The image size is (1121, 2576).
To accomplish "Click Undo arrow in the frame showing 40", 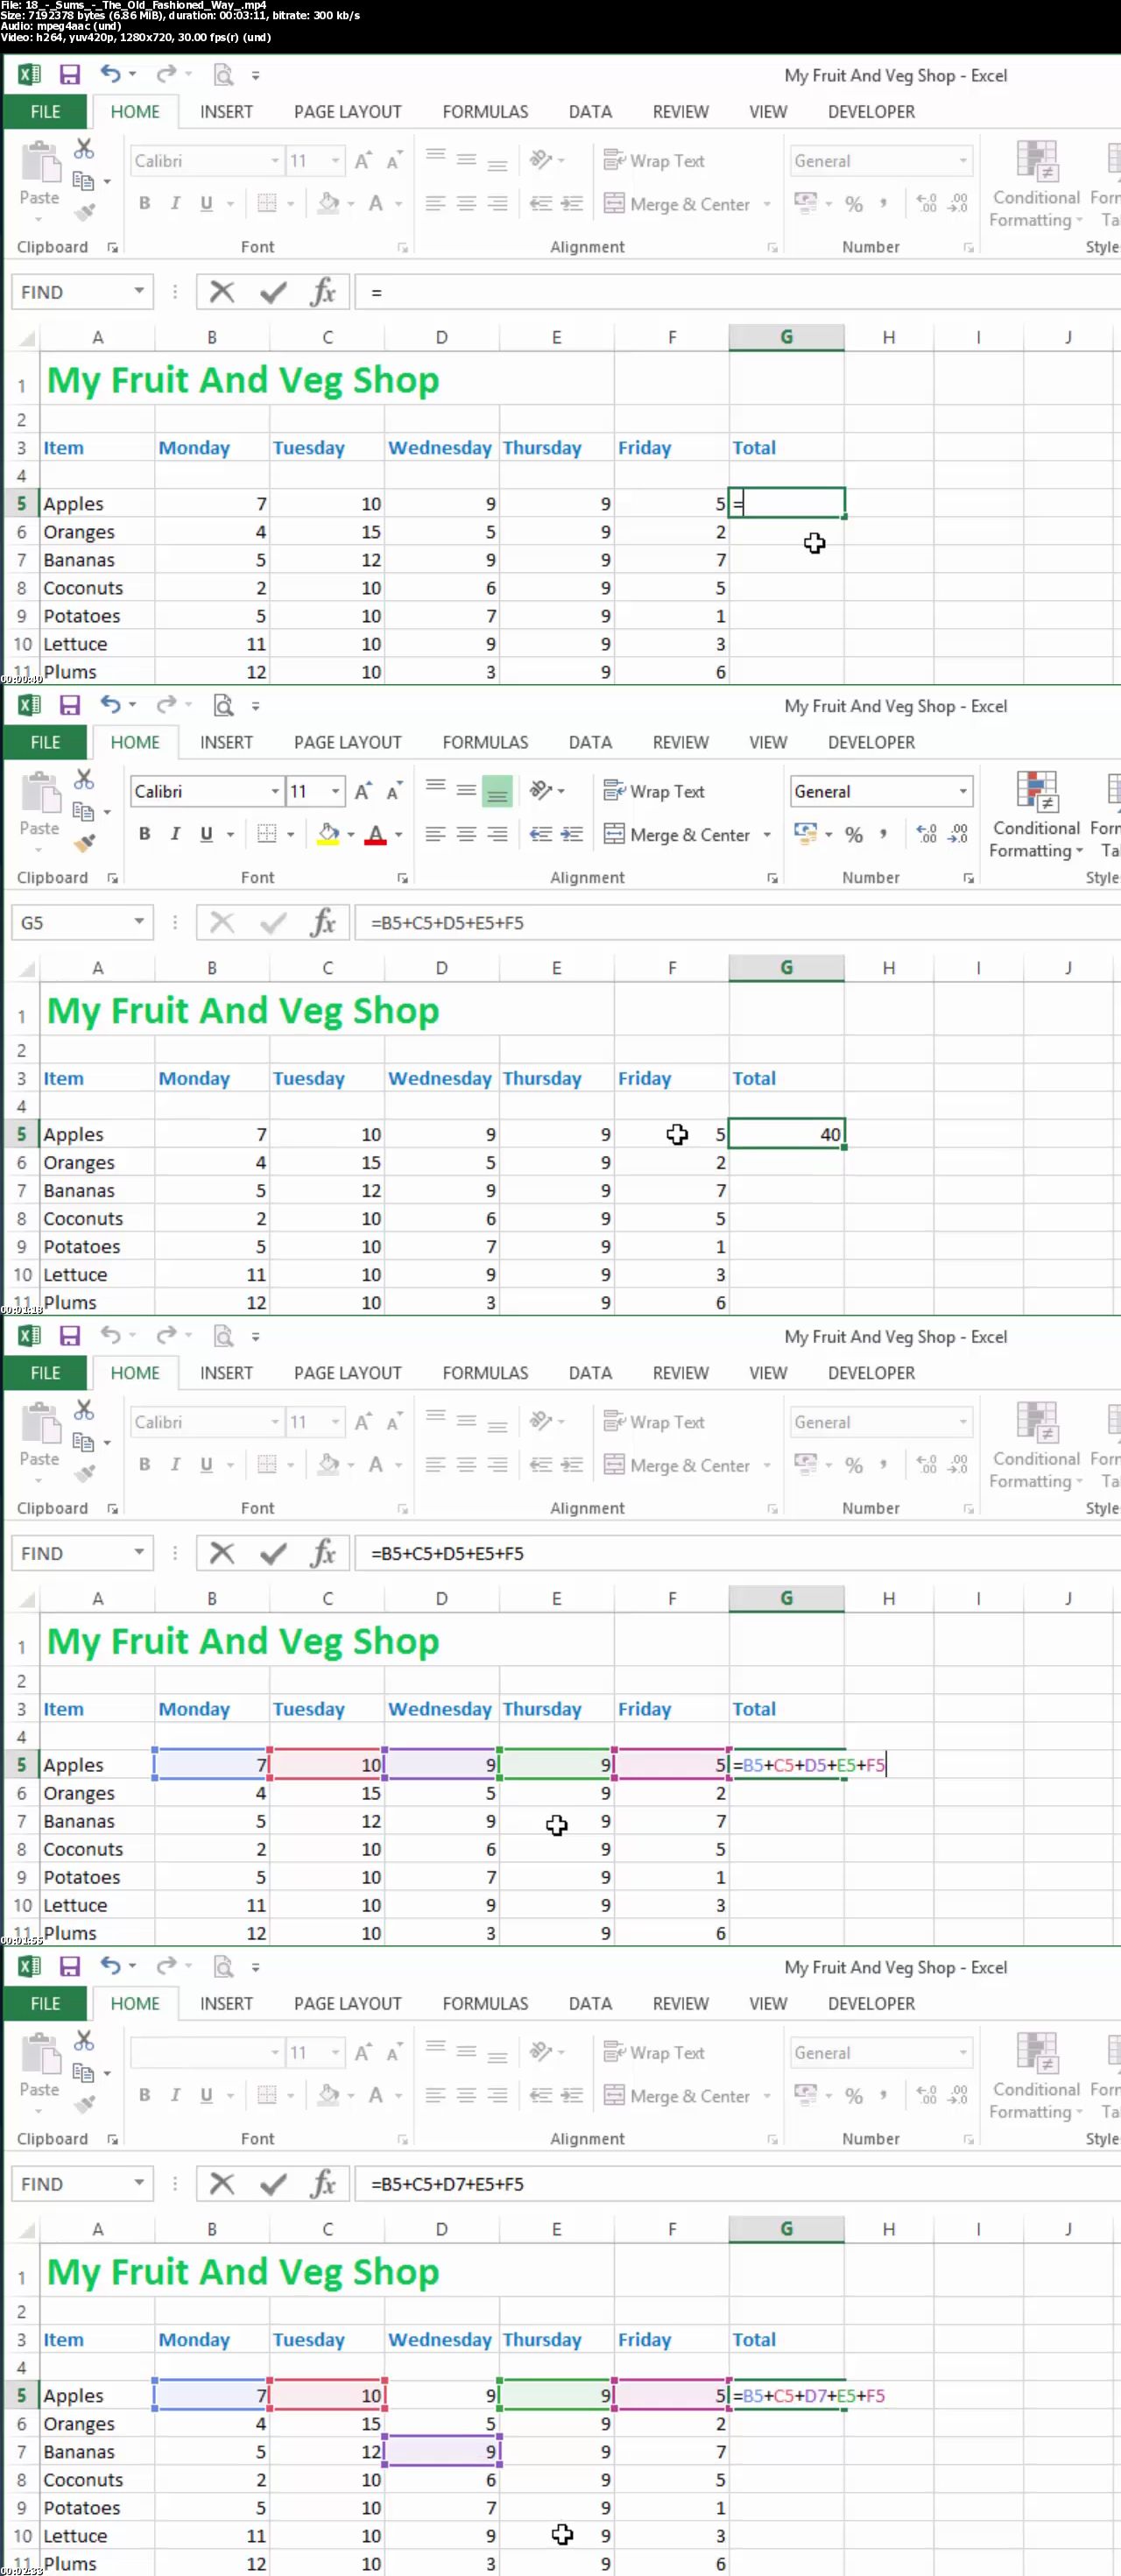I will pos(110,705).
